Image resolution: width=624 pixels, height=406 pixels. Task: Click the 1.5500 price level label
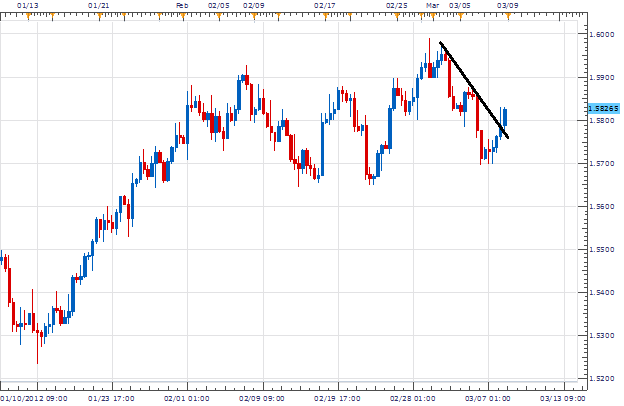pos(603,250)
